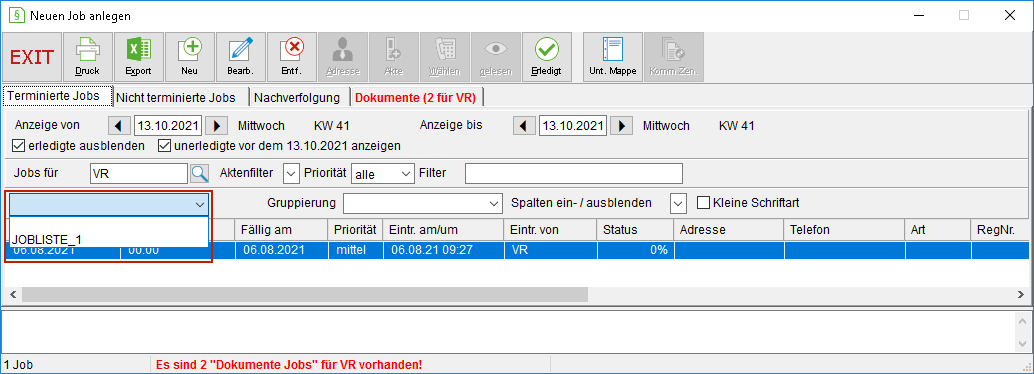Click the Adresse toolbar icon
Viewport: 1034px width, 374px height.
[x=343, y=57]
